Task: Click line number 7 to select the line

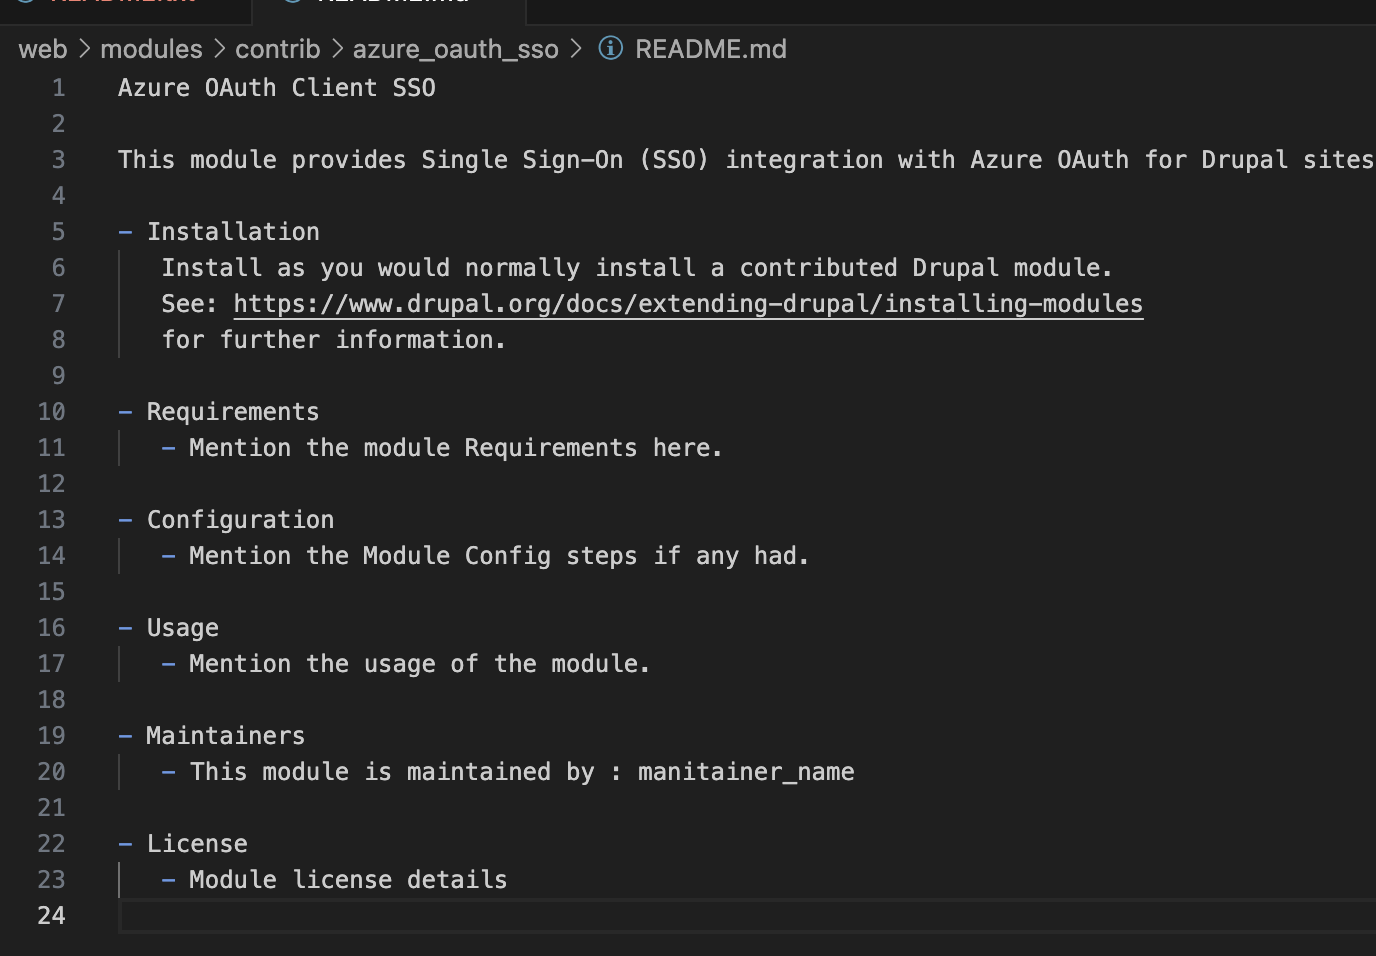Action: pyautogui.click(x=58, y=303)
